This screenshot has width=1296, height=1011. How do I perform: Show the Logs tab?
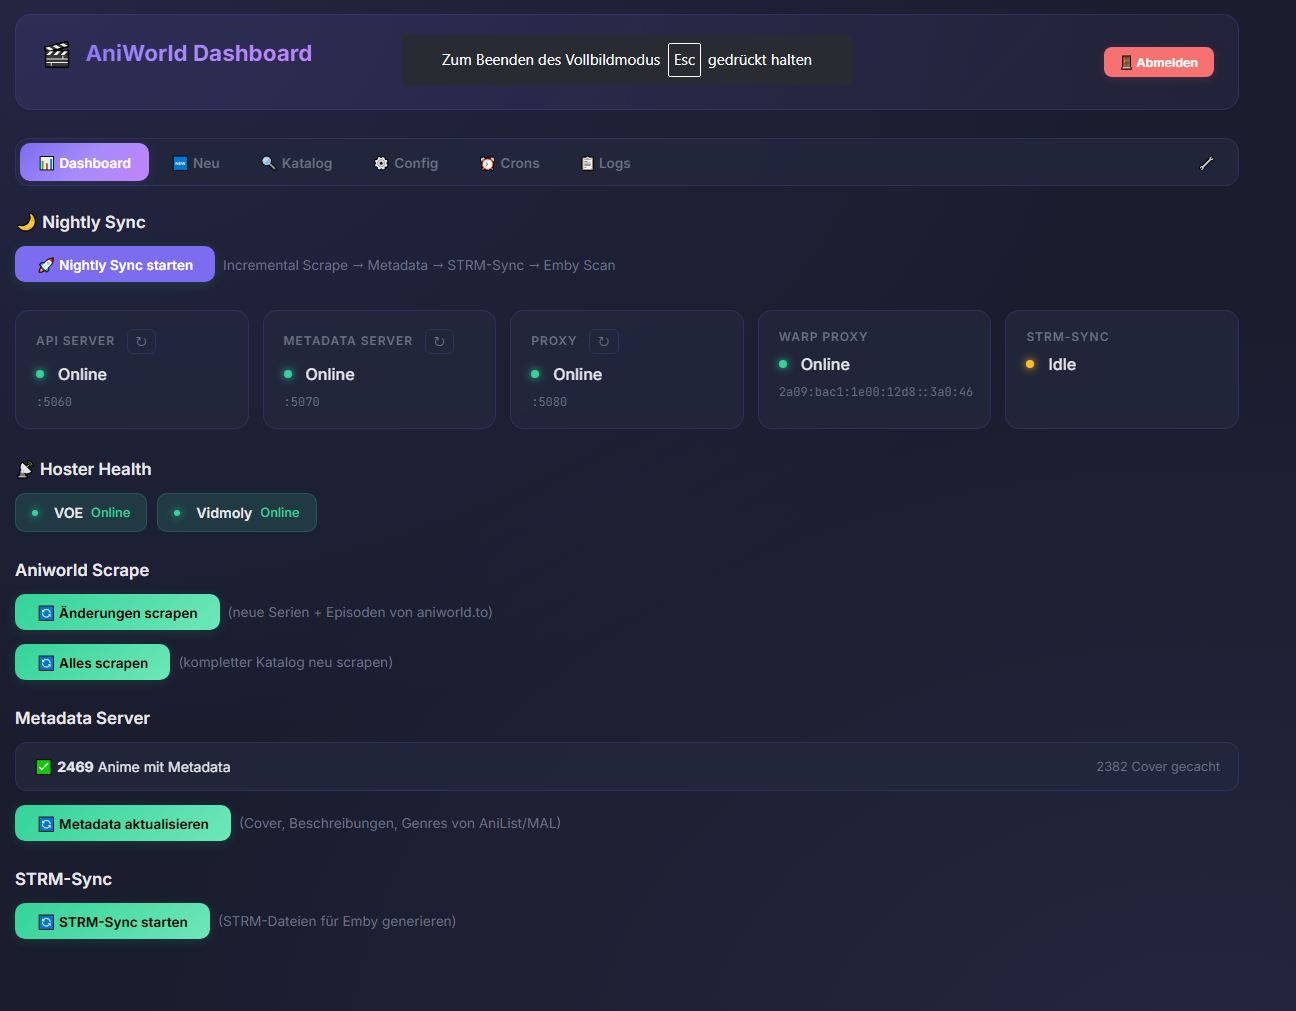[606, 163]
